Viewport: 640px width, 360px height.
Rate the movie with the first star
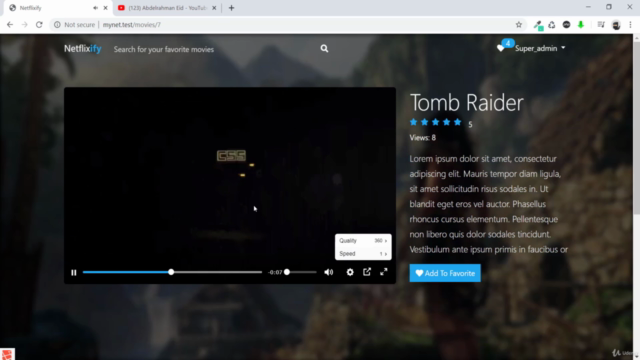413,122
